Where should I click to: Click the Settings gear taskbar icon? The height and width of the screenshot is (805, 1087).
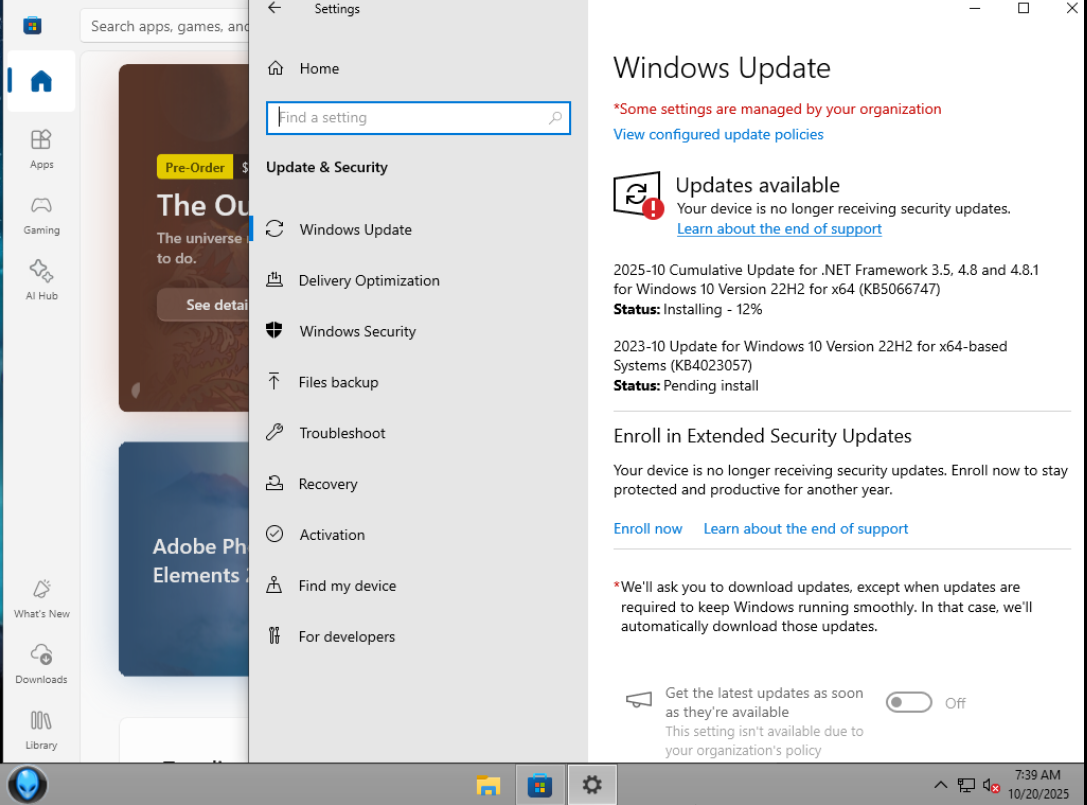[x=591, y=785]
